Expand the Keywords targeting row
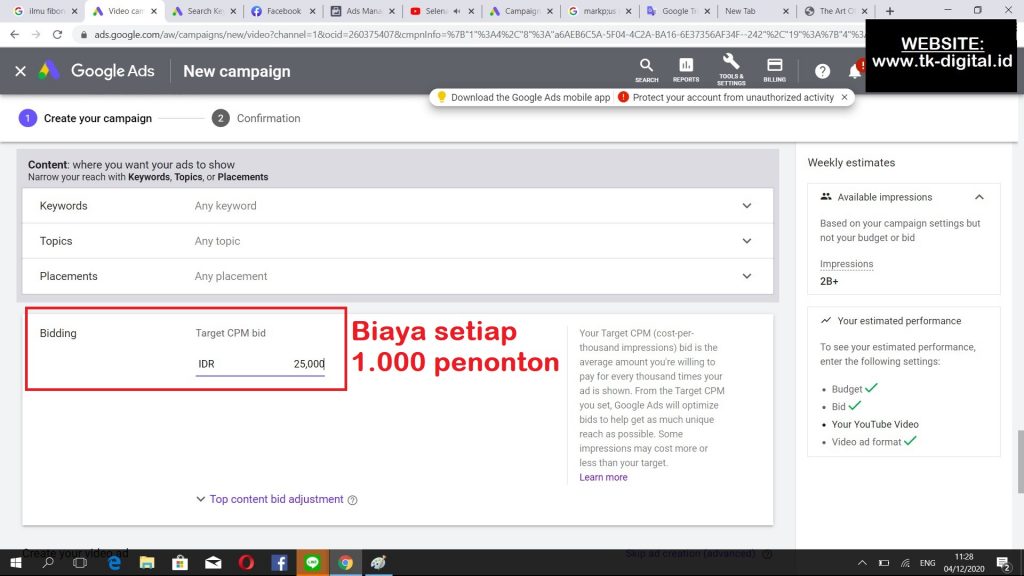 pos(746,206)
